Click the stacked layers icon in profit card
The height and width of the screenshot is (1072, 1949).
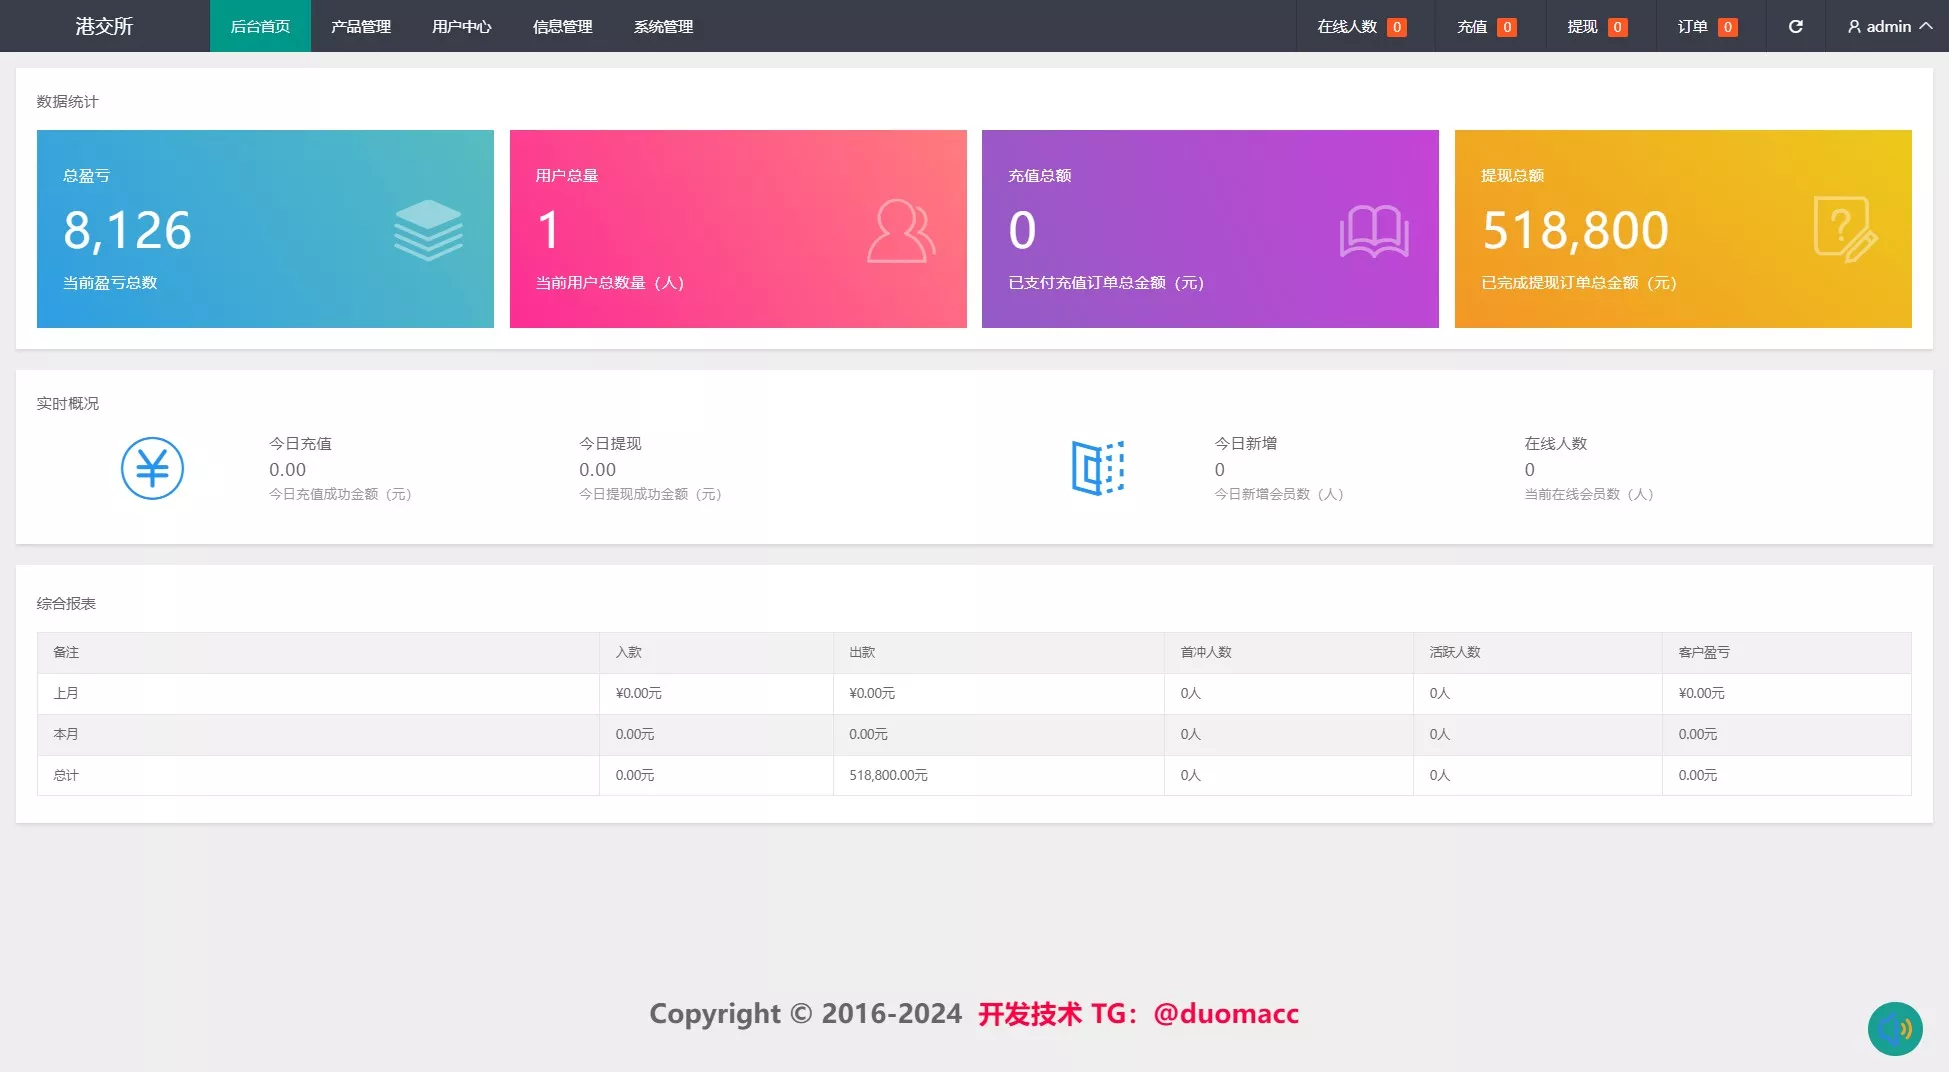pyautogui.click(x=428, y=230)
